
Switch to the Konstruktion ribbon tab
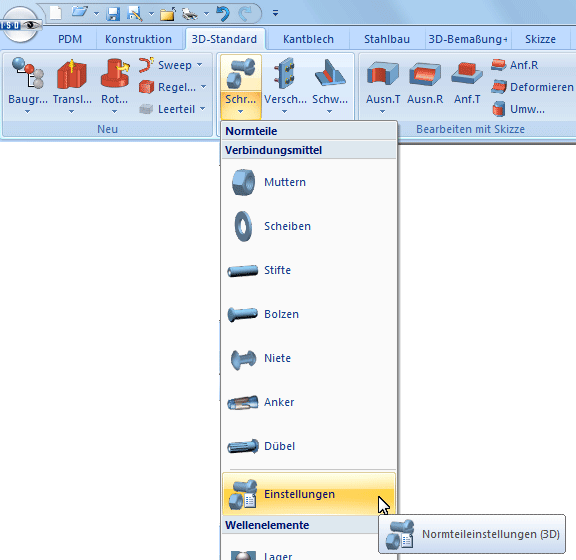click(x=138, y=39)
